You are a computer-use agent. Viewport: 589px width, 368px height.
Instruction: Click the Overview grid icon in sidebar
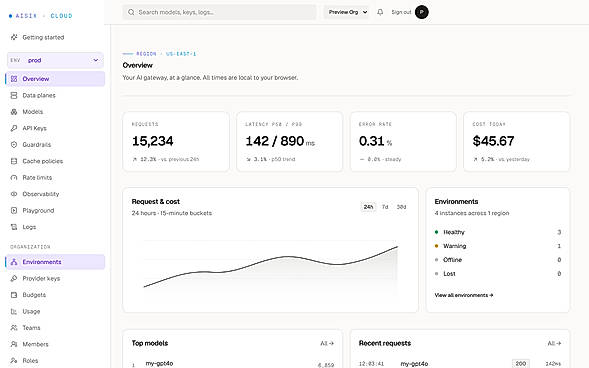coord(14,79)
